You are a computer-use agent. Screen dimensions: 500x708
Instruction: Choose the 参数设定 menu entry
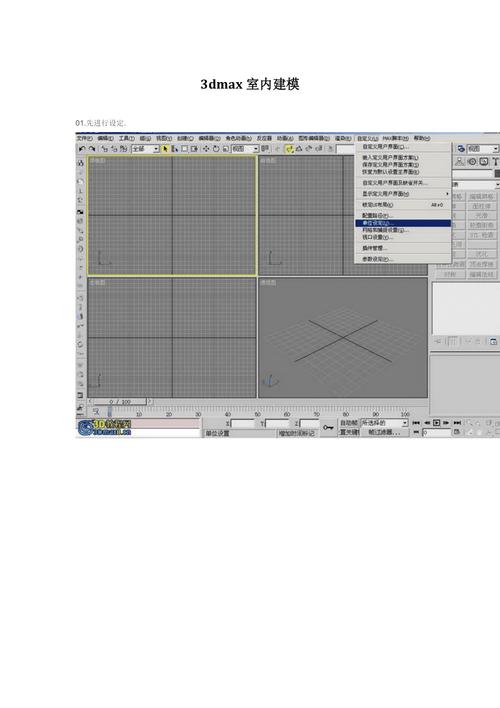[x=403, y=259]
